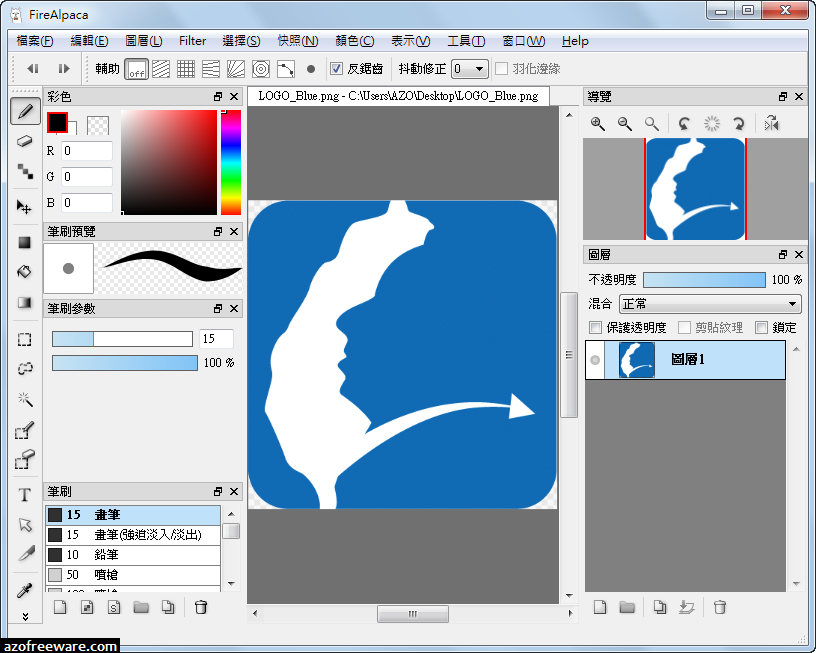Enable the 鎖定 lock checkbox

761,327
